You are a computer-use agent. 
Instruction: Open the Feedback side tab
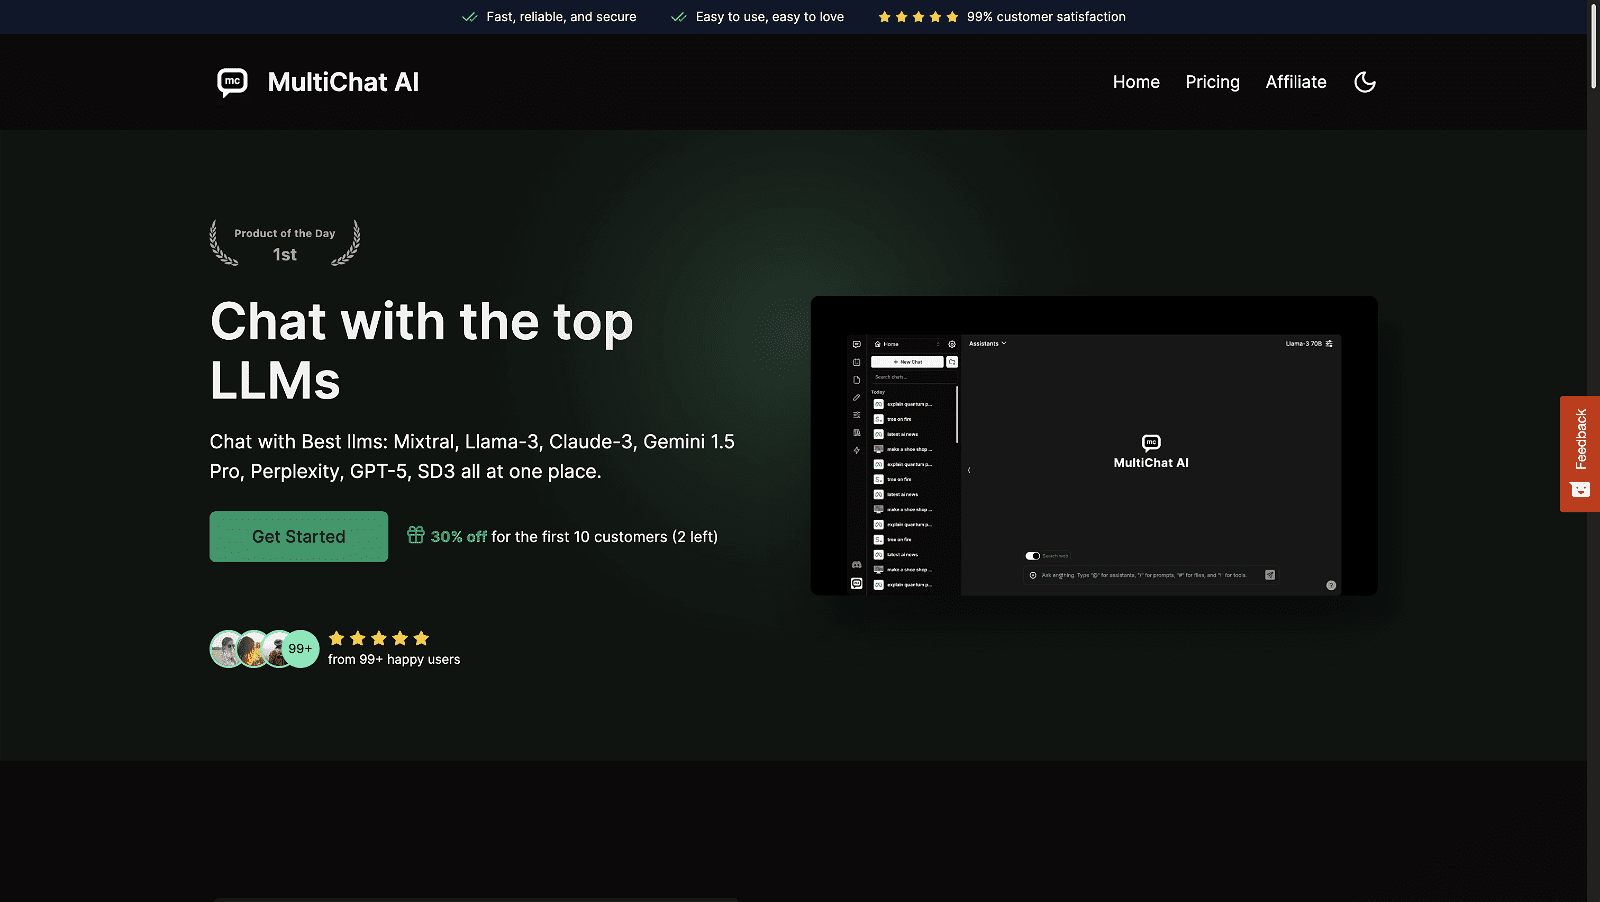click(x=1579, y=452)
